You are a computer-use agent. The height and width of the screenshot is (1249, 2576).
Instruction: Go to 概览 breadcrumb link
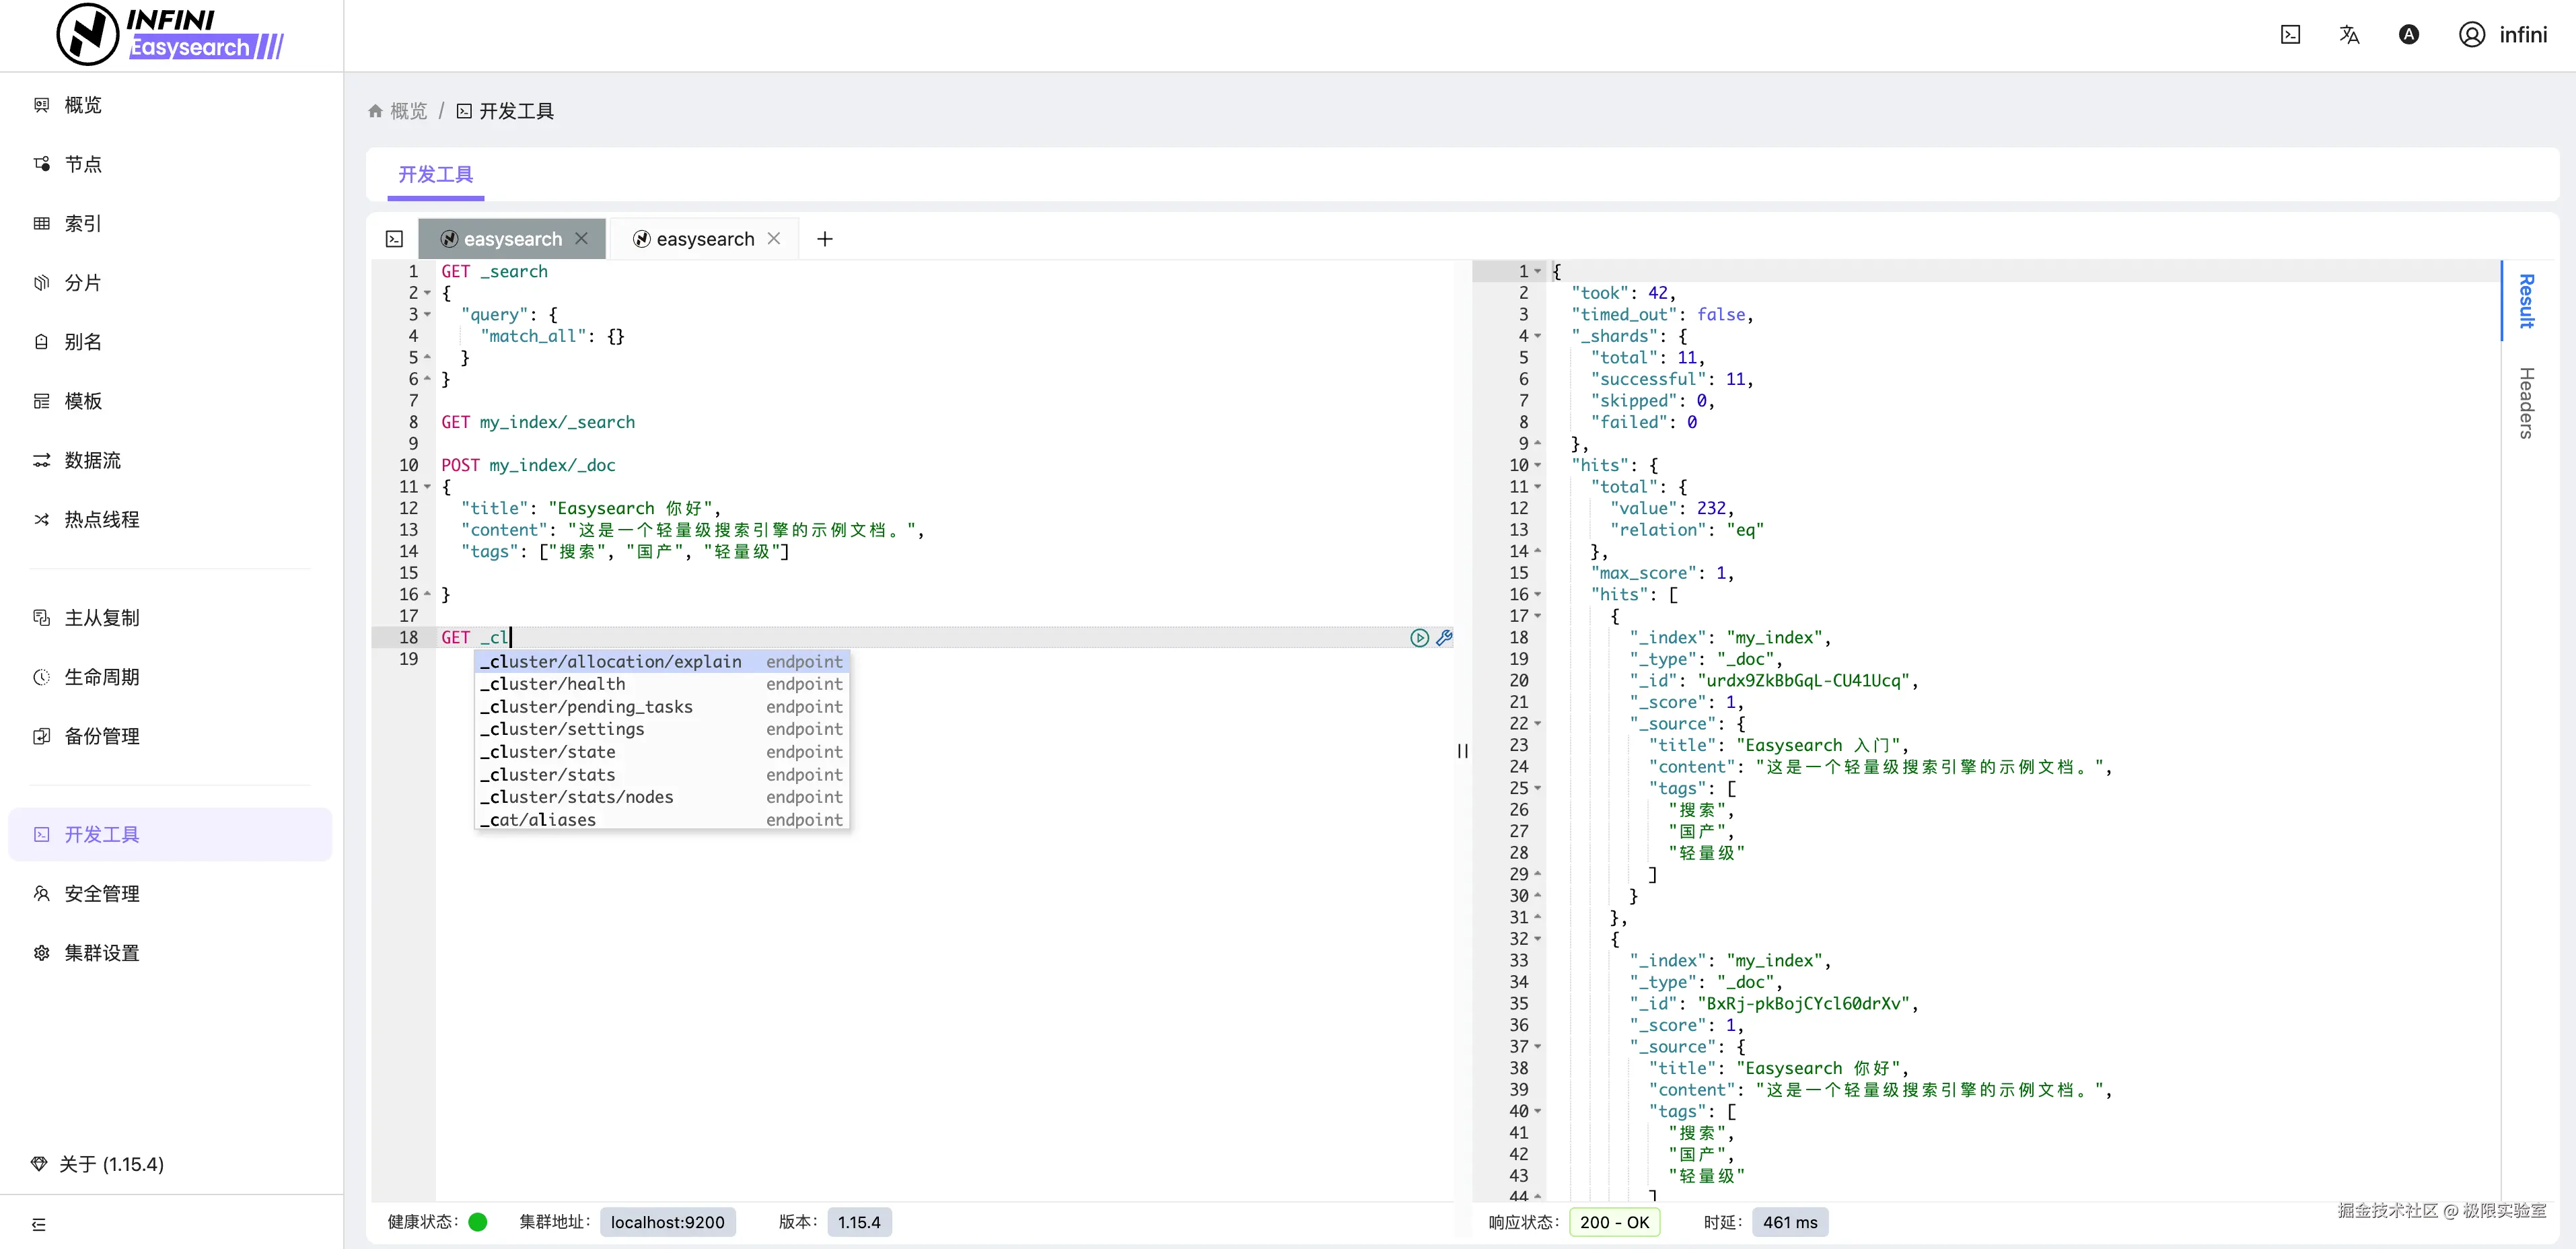pos(408,111)
